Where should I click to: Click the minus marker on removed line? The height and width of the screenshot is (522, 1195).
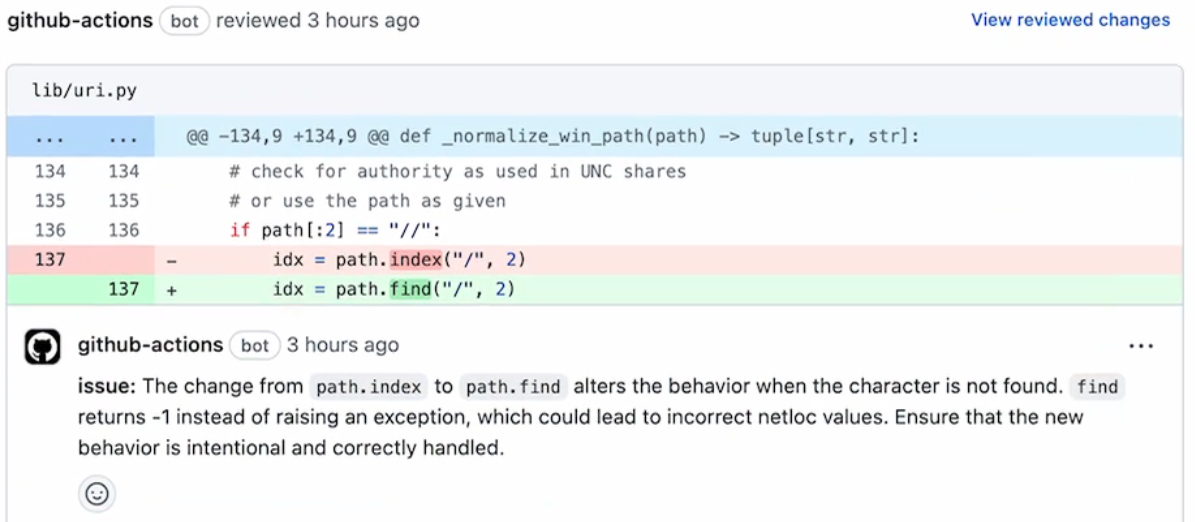pos(171,260)
